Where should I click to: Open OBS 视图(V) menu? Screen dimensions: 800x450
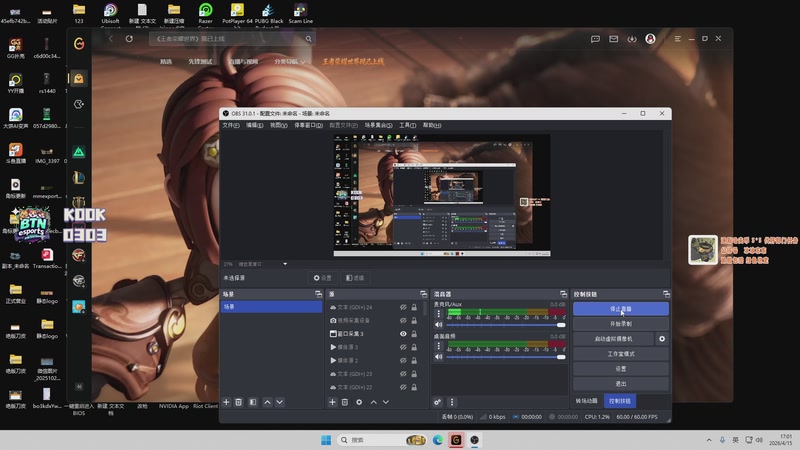[x=279, y=125]
